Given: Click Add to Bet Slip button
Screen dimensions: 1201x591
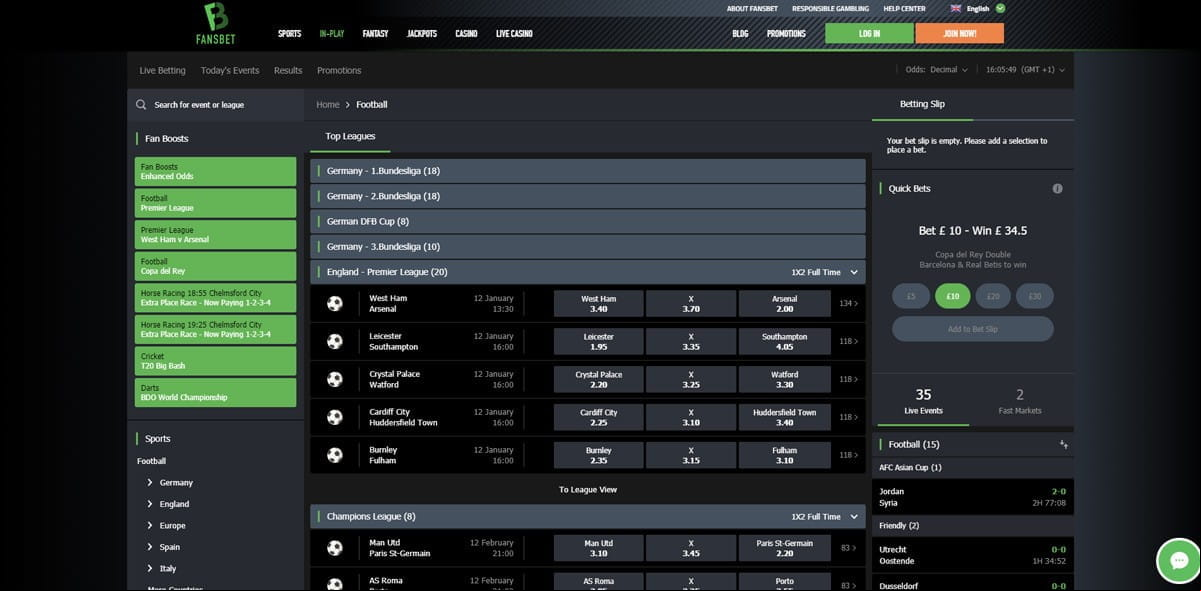Looking at the screenshot, I should click(972, 329).
